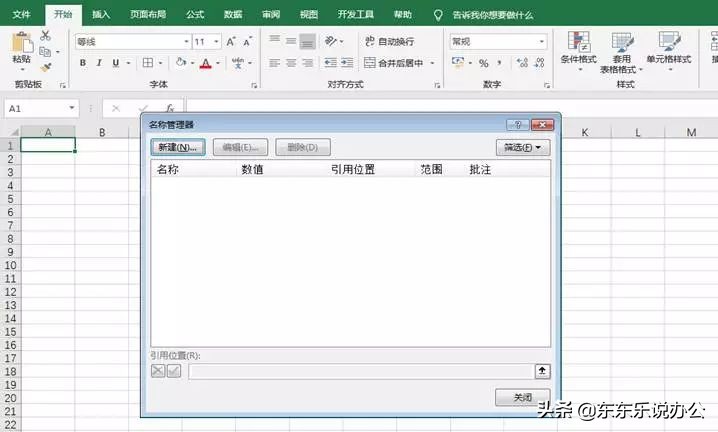
Task: Open the Name Box dropdown arrow
Action: pos(72,108)
